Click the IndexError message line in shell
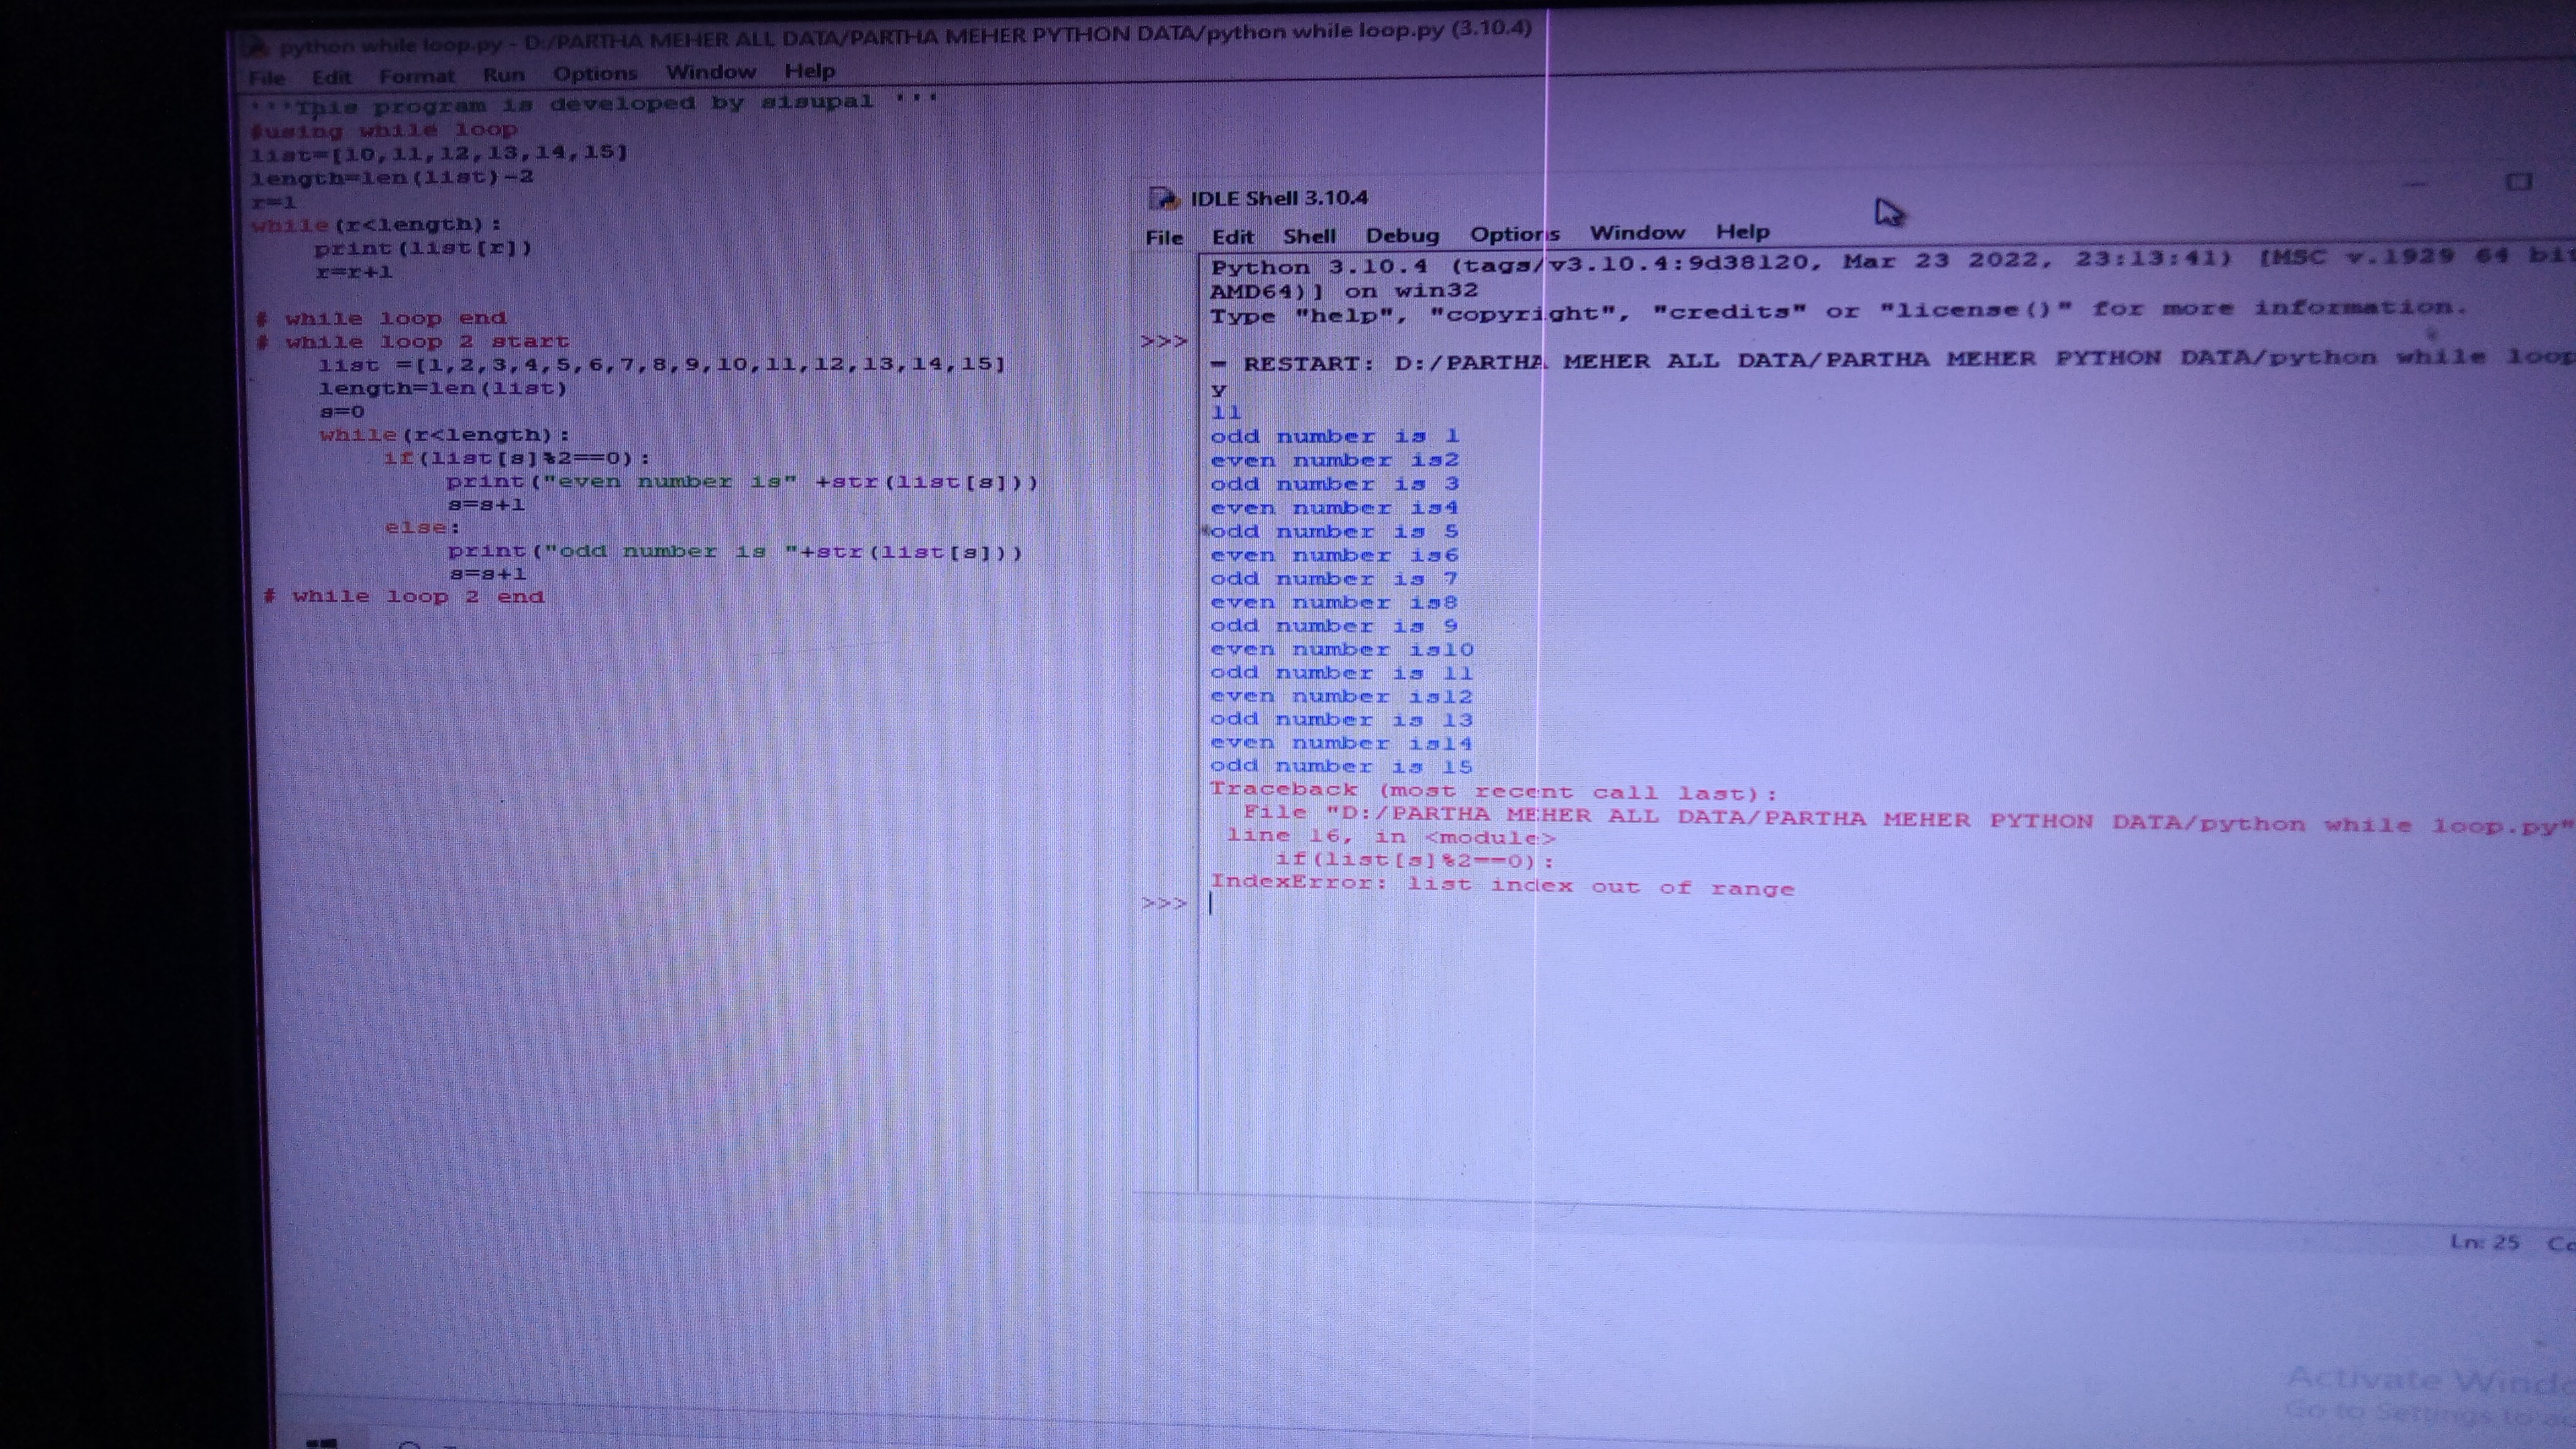Screen dimensions: 2576x1449 [x=1501, y=885]
